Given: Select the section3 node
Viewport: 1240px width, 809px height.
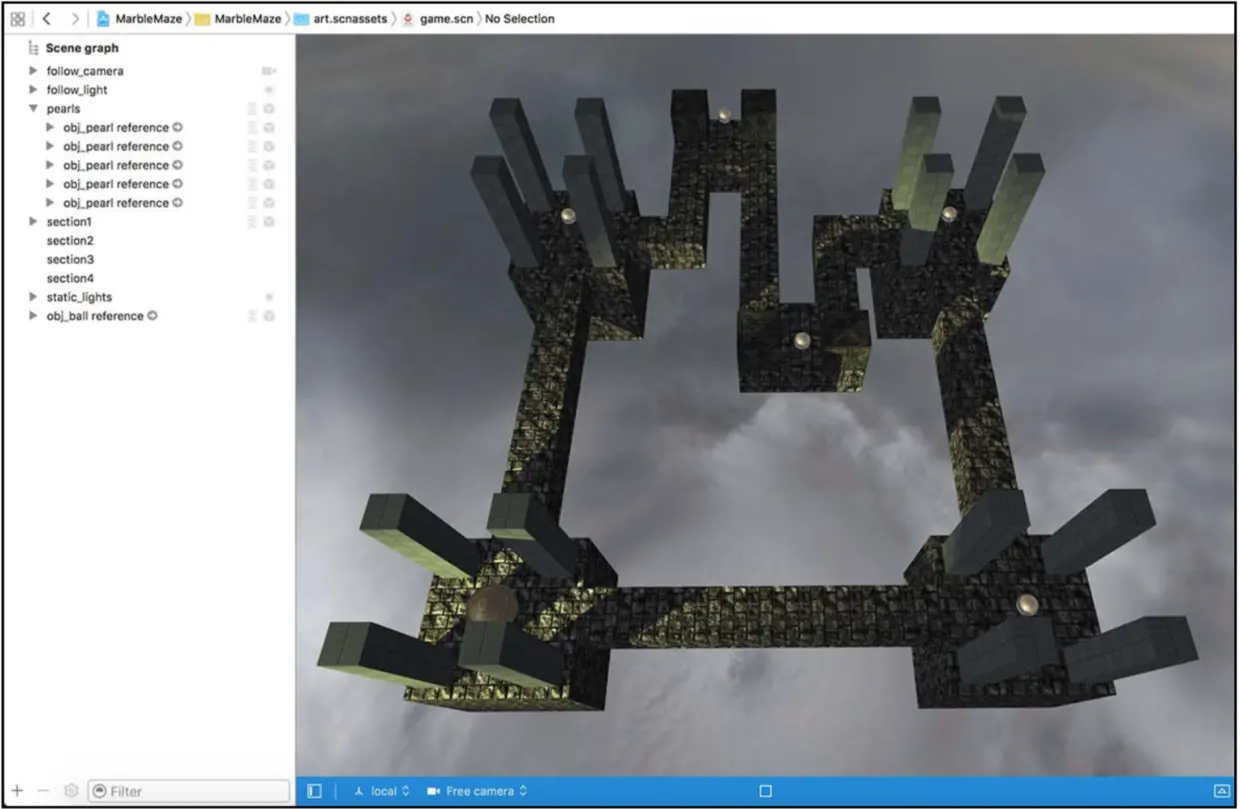Looking at the screenshot, I should tap(70, 260).
